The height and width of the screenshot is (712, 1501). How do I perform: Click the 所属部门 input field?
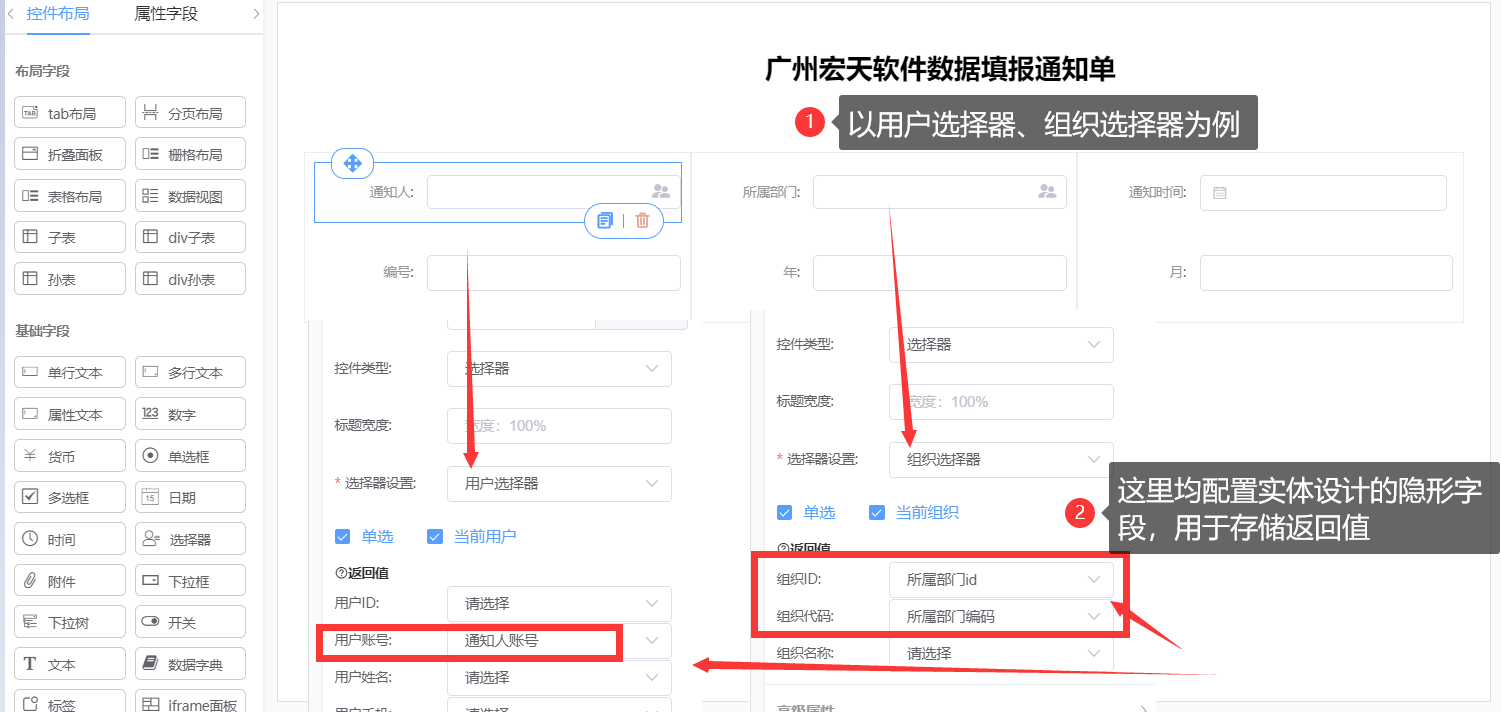point(940,192)
